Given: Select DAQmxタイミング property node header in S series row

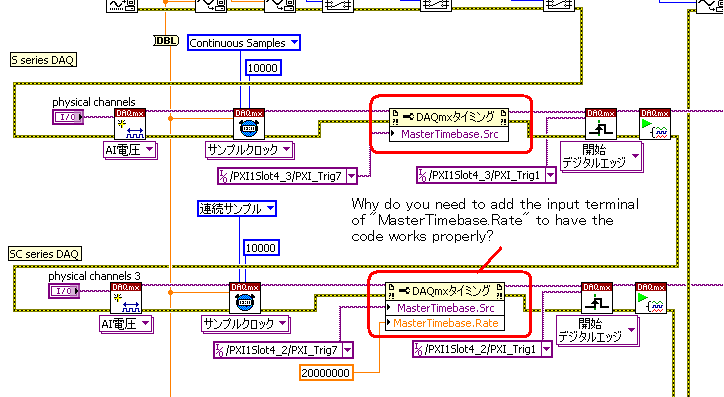Looking at the screenshot, I should pos(449,117).
